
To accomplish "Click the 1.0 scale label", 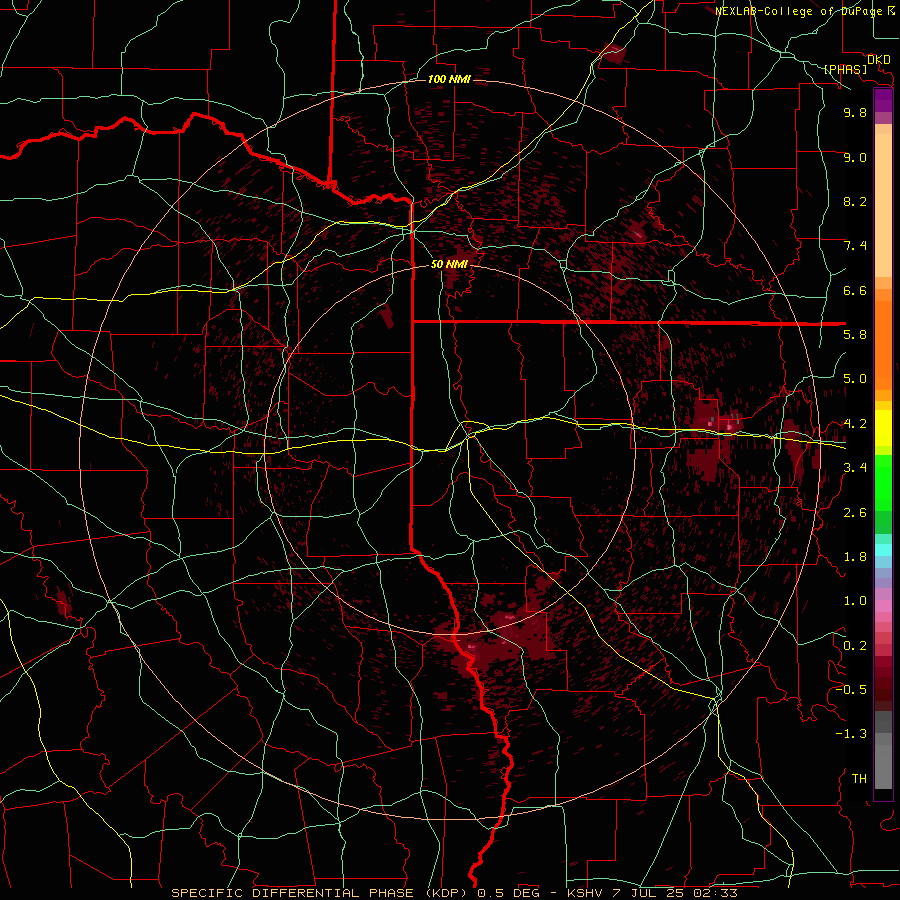I will click(x=855, y=601).
